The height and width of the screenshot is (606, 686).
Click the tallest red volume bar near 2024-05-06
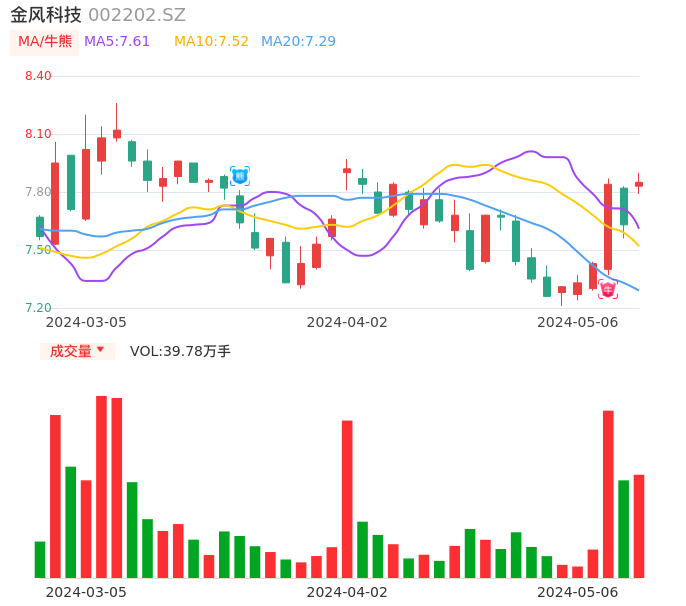coord(608,494)
